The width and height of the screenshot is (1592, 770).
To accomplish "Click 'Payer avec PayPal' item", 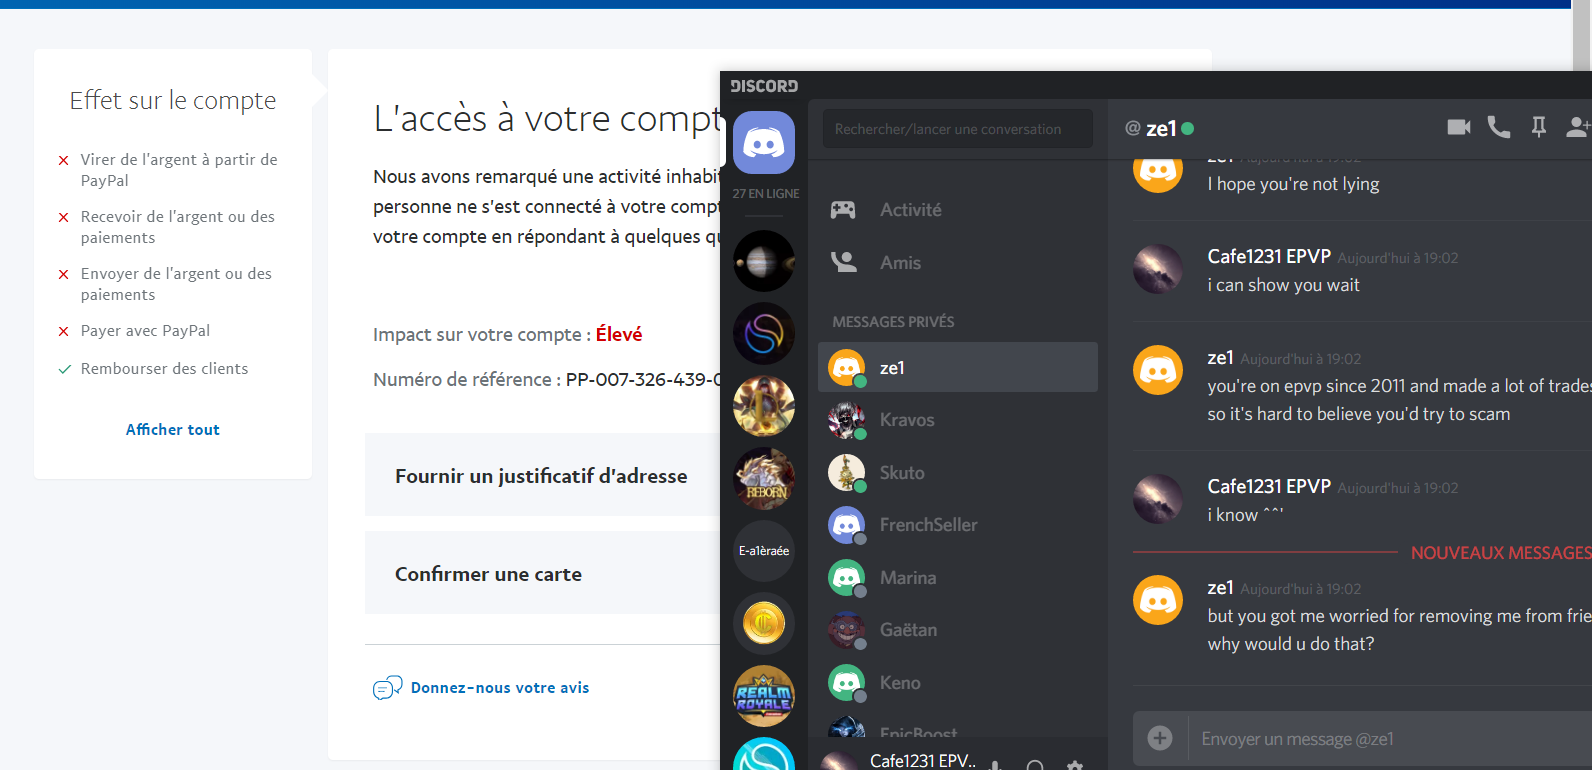I will click(145, 330).
